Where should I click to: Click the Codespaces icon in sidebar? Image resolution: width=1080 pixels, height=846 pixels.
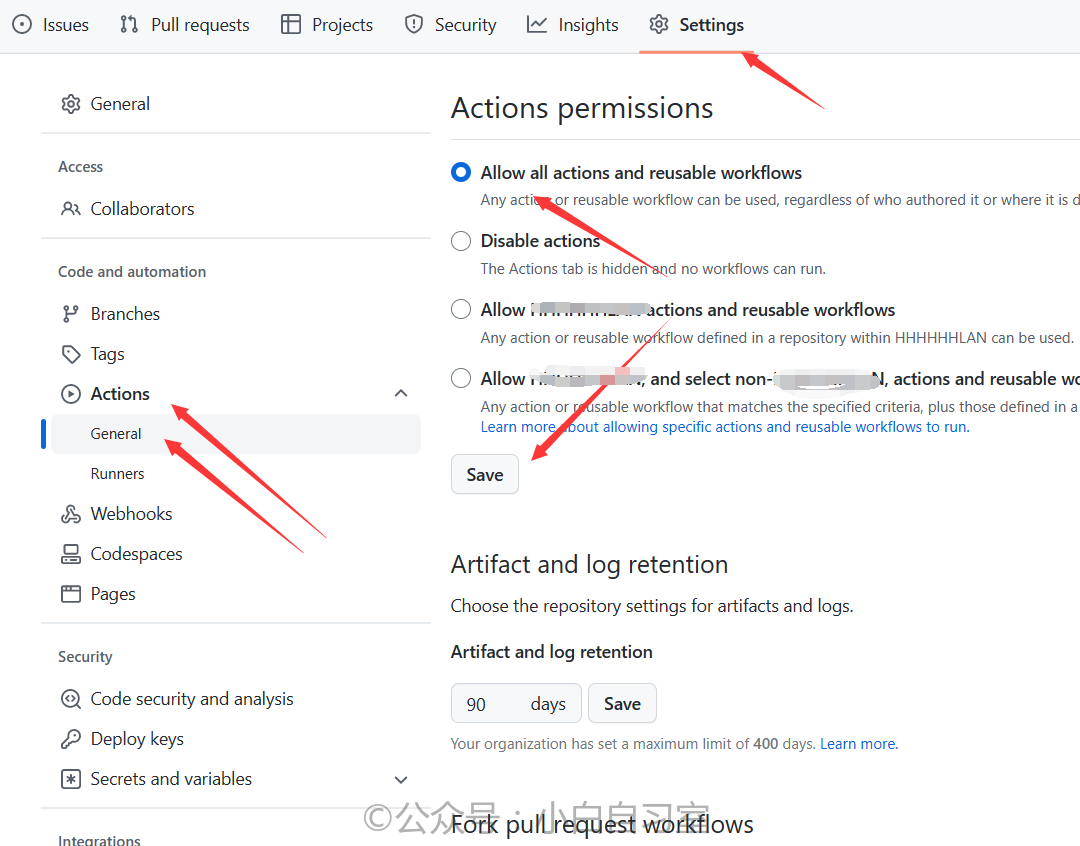click(x=71, y=554)
